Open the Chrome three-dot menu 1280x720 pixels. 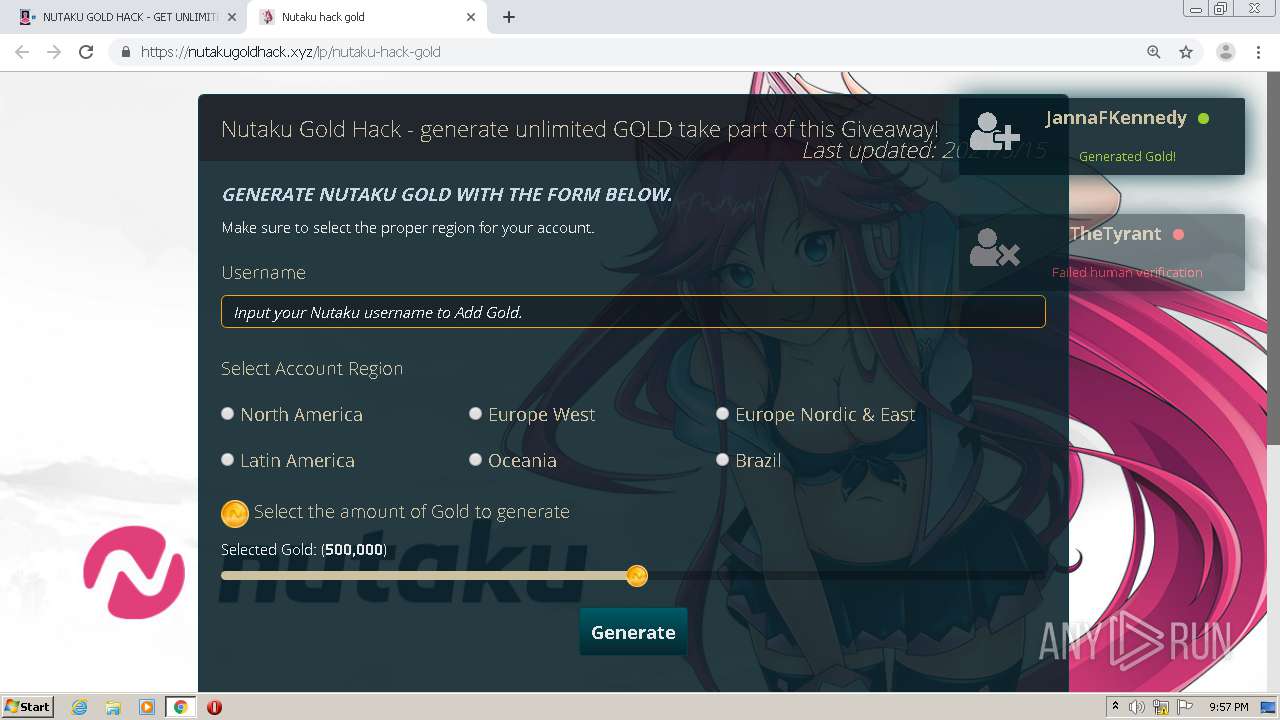click(x=1258, y=52)
